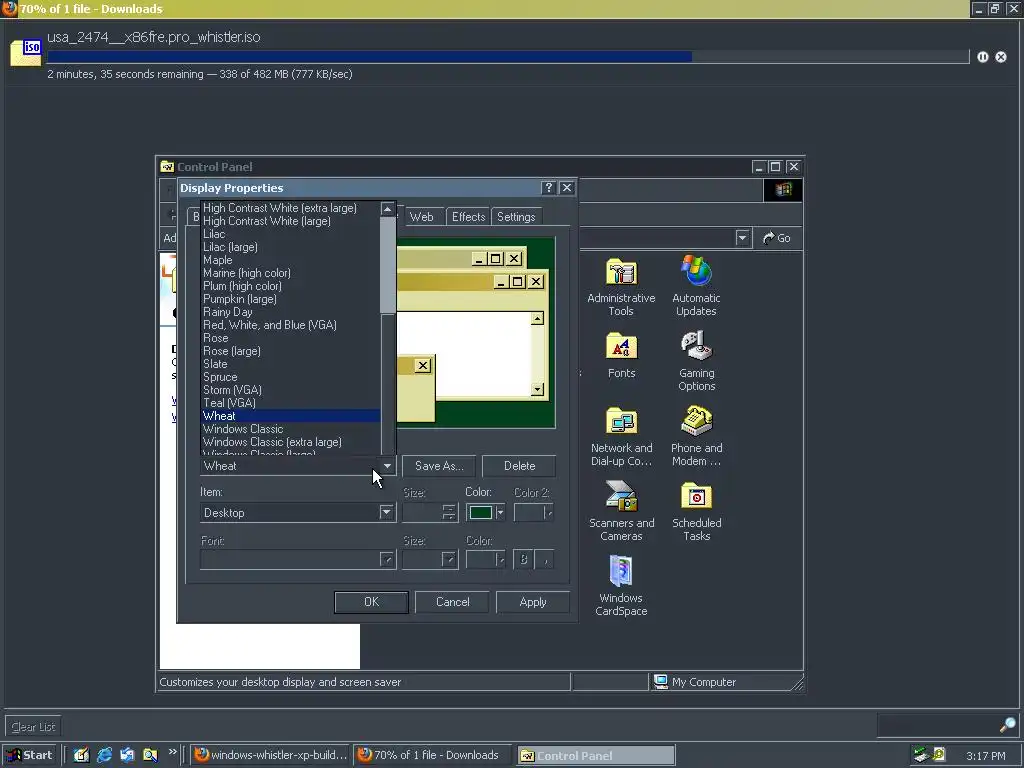The width and height of the screenshot is (1024, 768).
Task: Click OK in Display Properties
Action: click(371, 602)
